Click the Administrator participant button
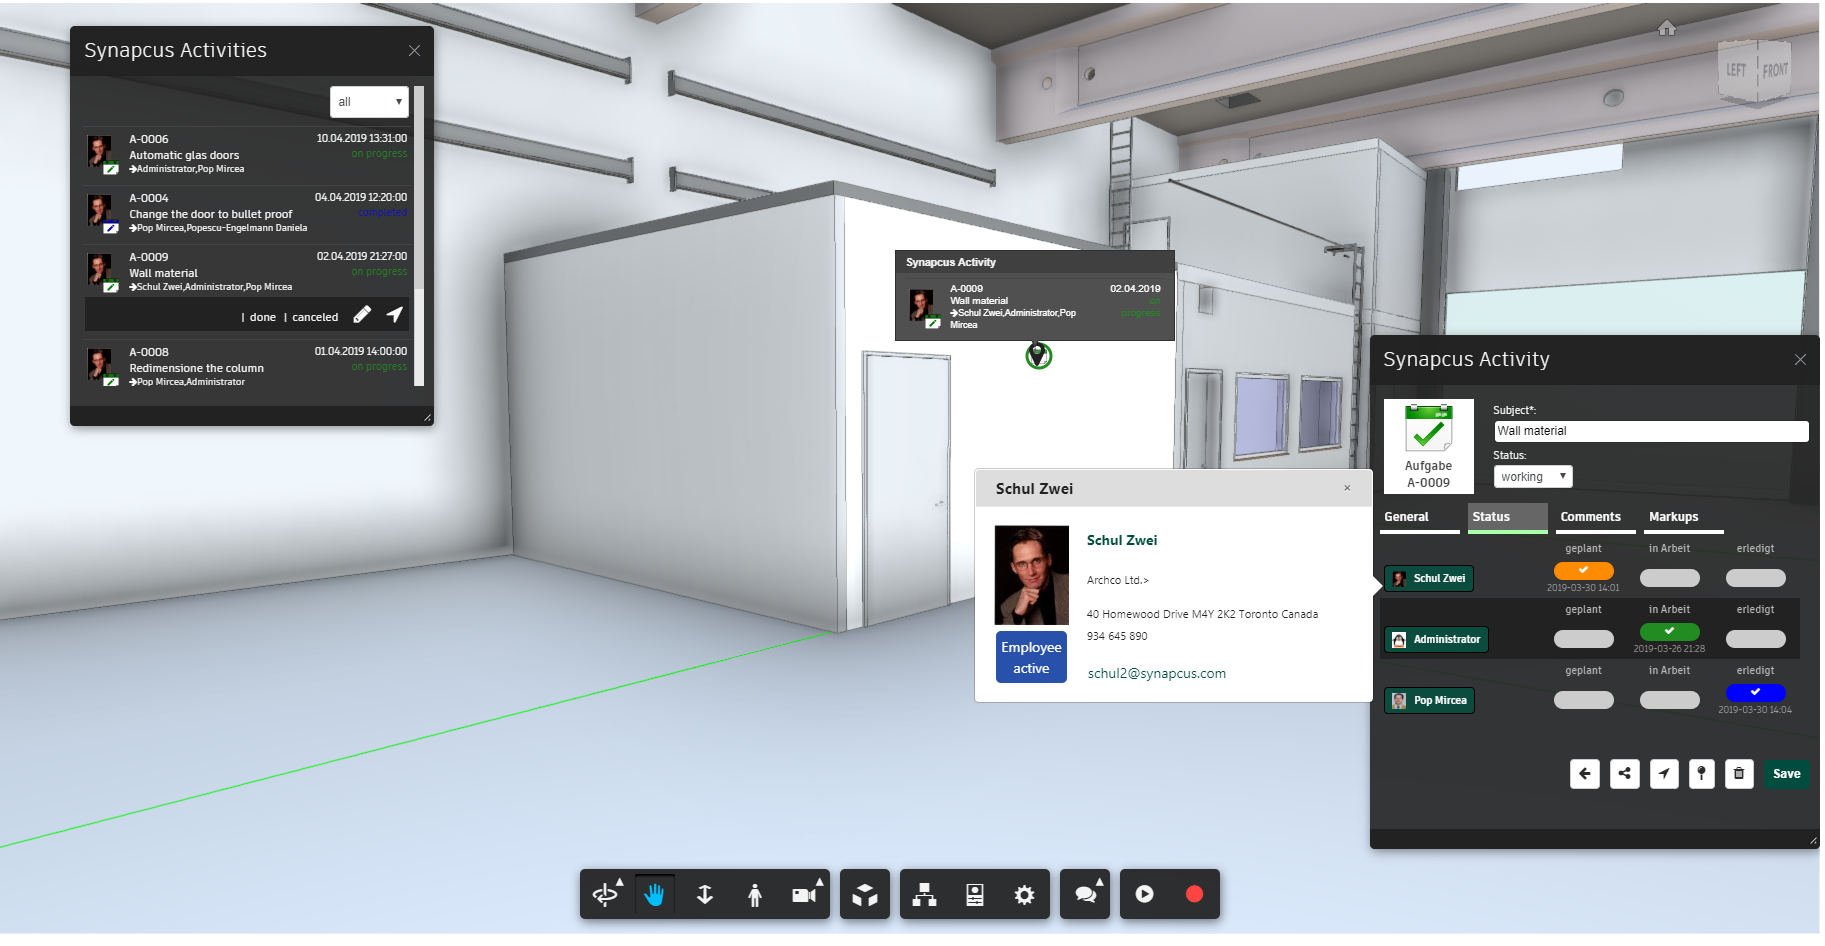 coord(1436,639)
